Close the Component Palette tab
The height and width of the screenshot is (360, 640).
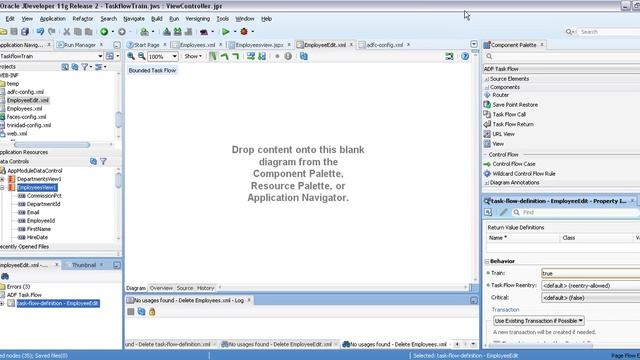[542, 44]
